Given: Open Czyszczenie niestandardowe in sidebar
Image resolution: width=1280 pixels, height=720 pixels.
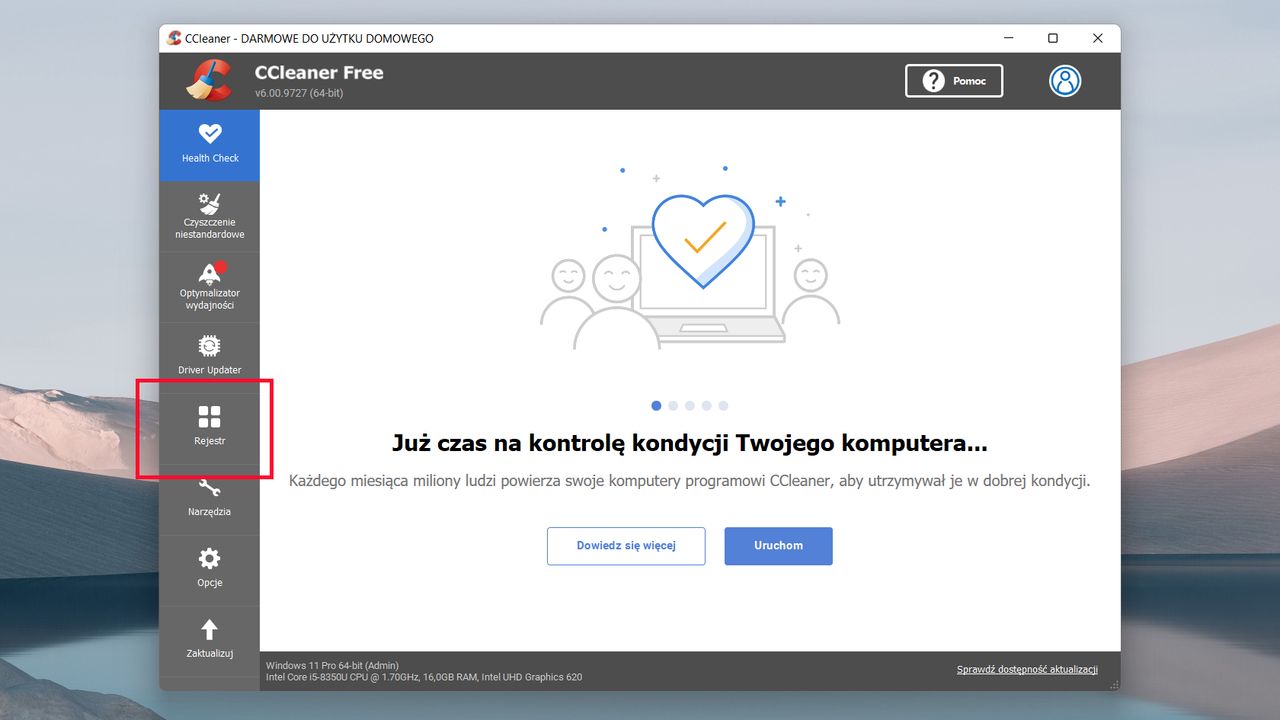Looking at the screenshot, I should [x=209, y=216].
